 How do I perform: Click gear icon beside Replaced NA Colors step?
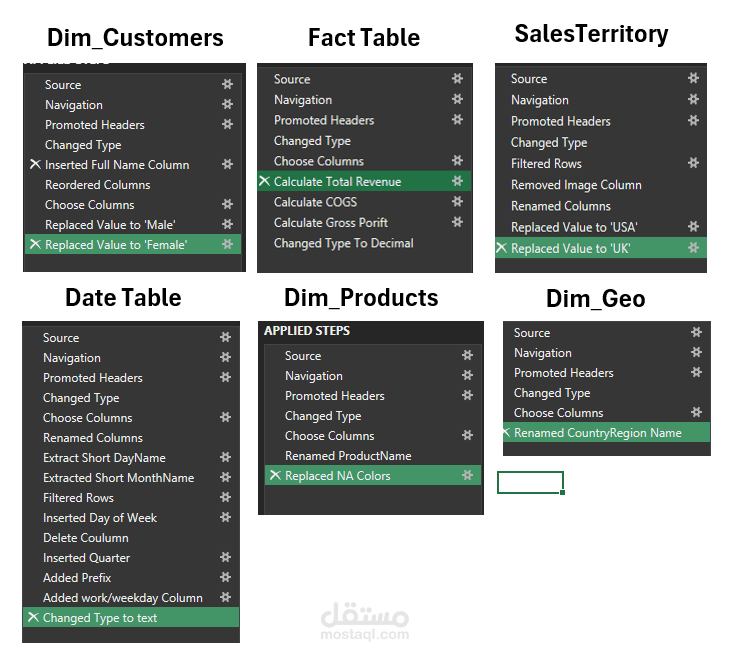tap(467, 476)
